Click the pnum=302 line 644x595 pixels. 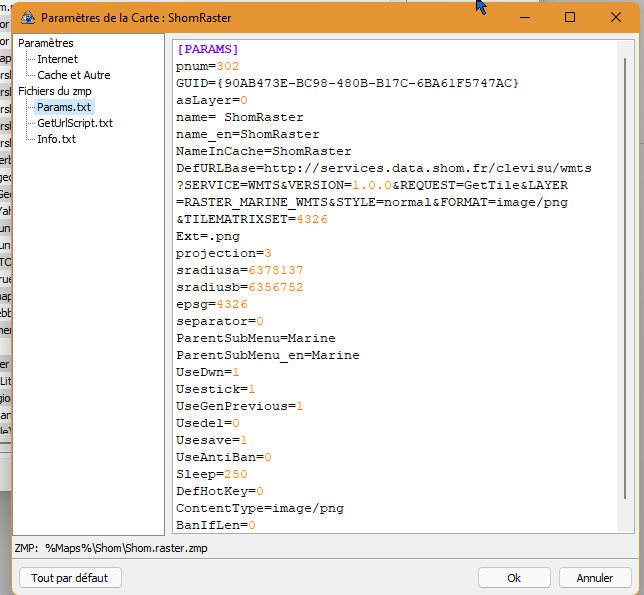pos(207,66)
